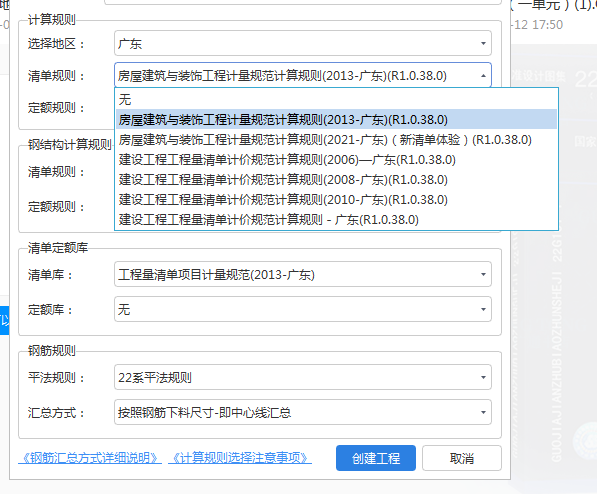Click the 取消 button
The height and width of the screenshot is (494, 597).
coord(462,458)
